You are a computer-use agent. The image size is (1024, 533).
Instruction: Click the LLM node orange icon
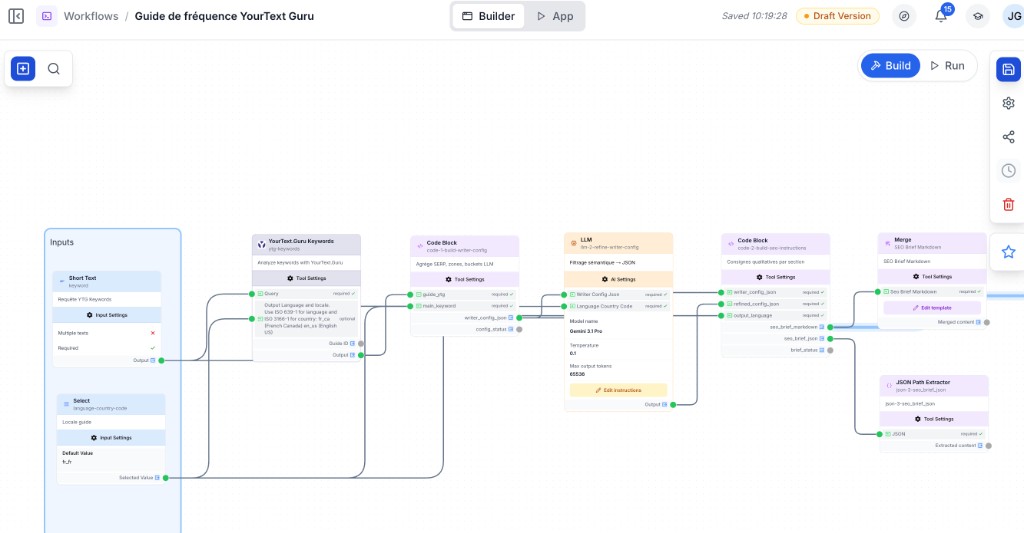click(573, 243)
